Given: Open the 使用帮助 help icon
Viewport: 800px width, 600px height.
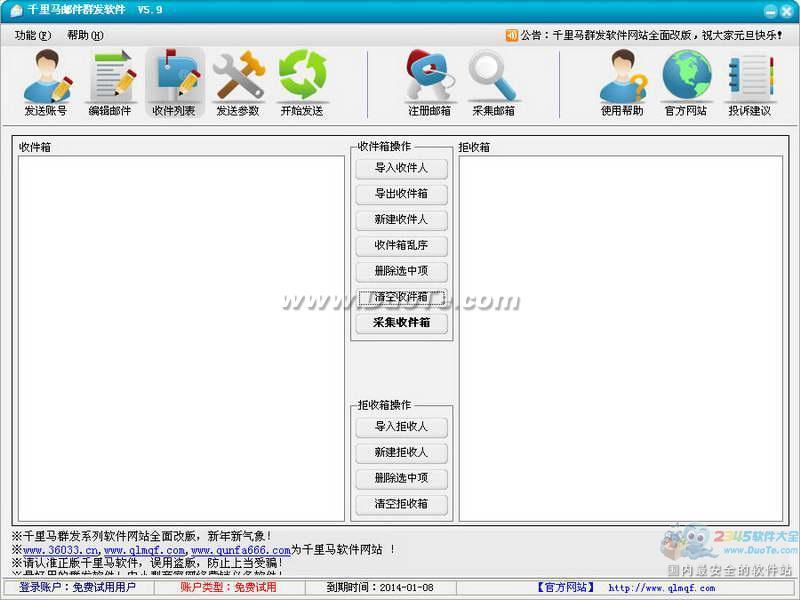Looking at the screenshot, I should [622, 83].
